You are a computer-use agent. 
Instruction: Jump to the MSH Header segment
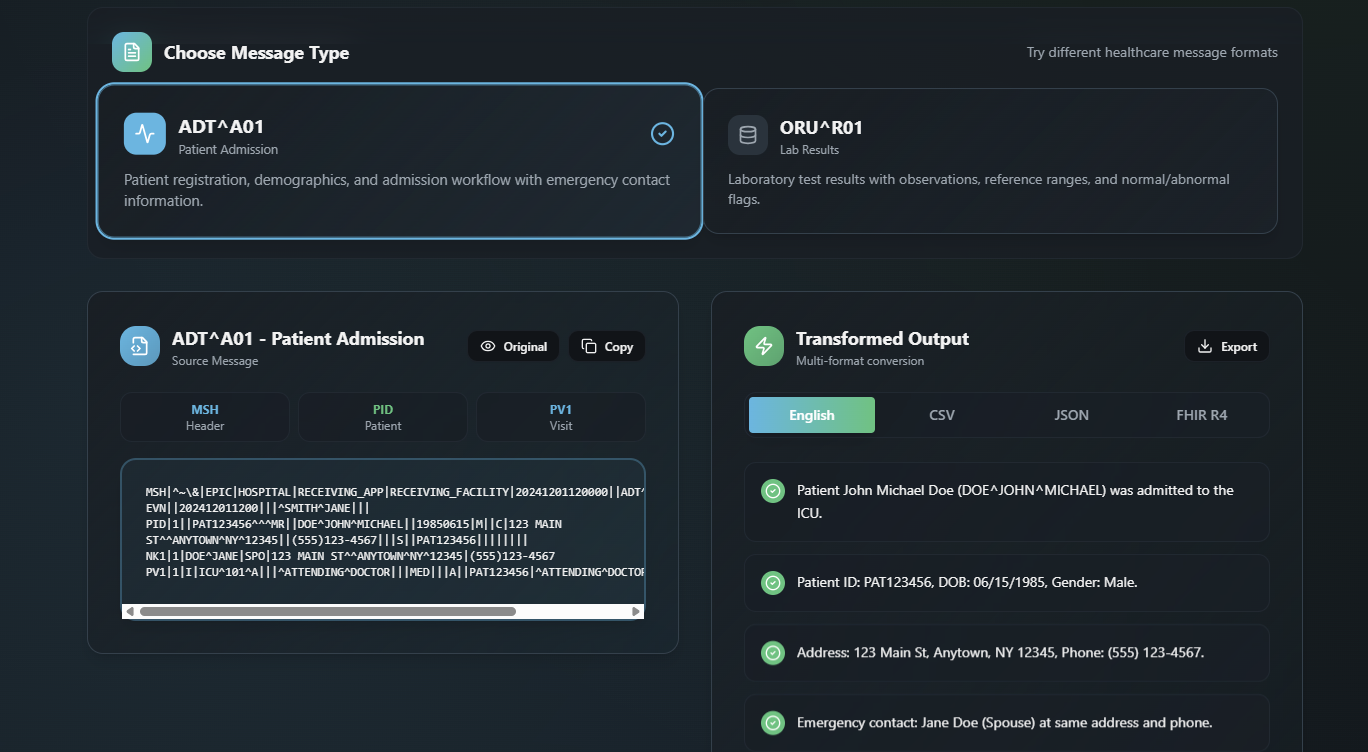[205, 417]
